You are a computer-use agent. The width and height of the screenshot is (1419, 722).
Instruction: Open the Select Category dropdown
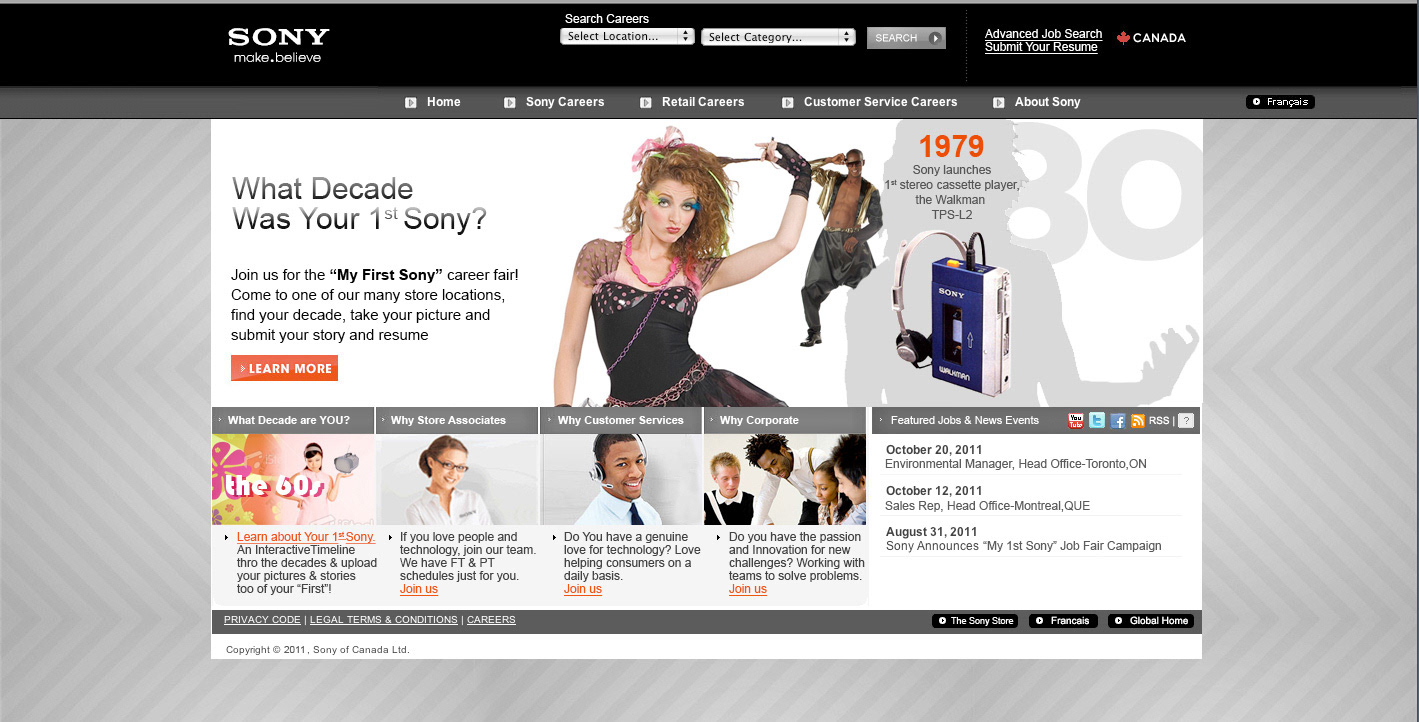778,37
